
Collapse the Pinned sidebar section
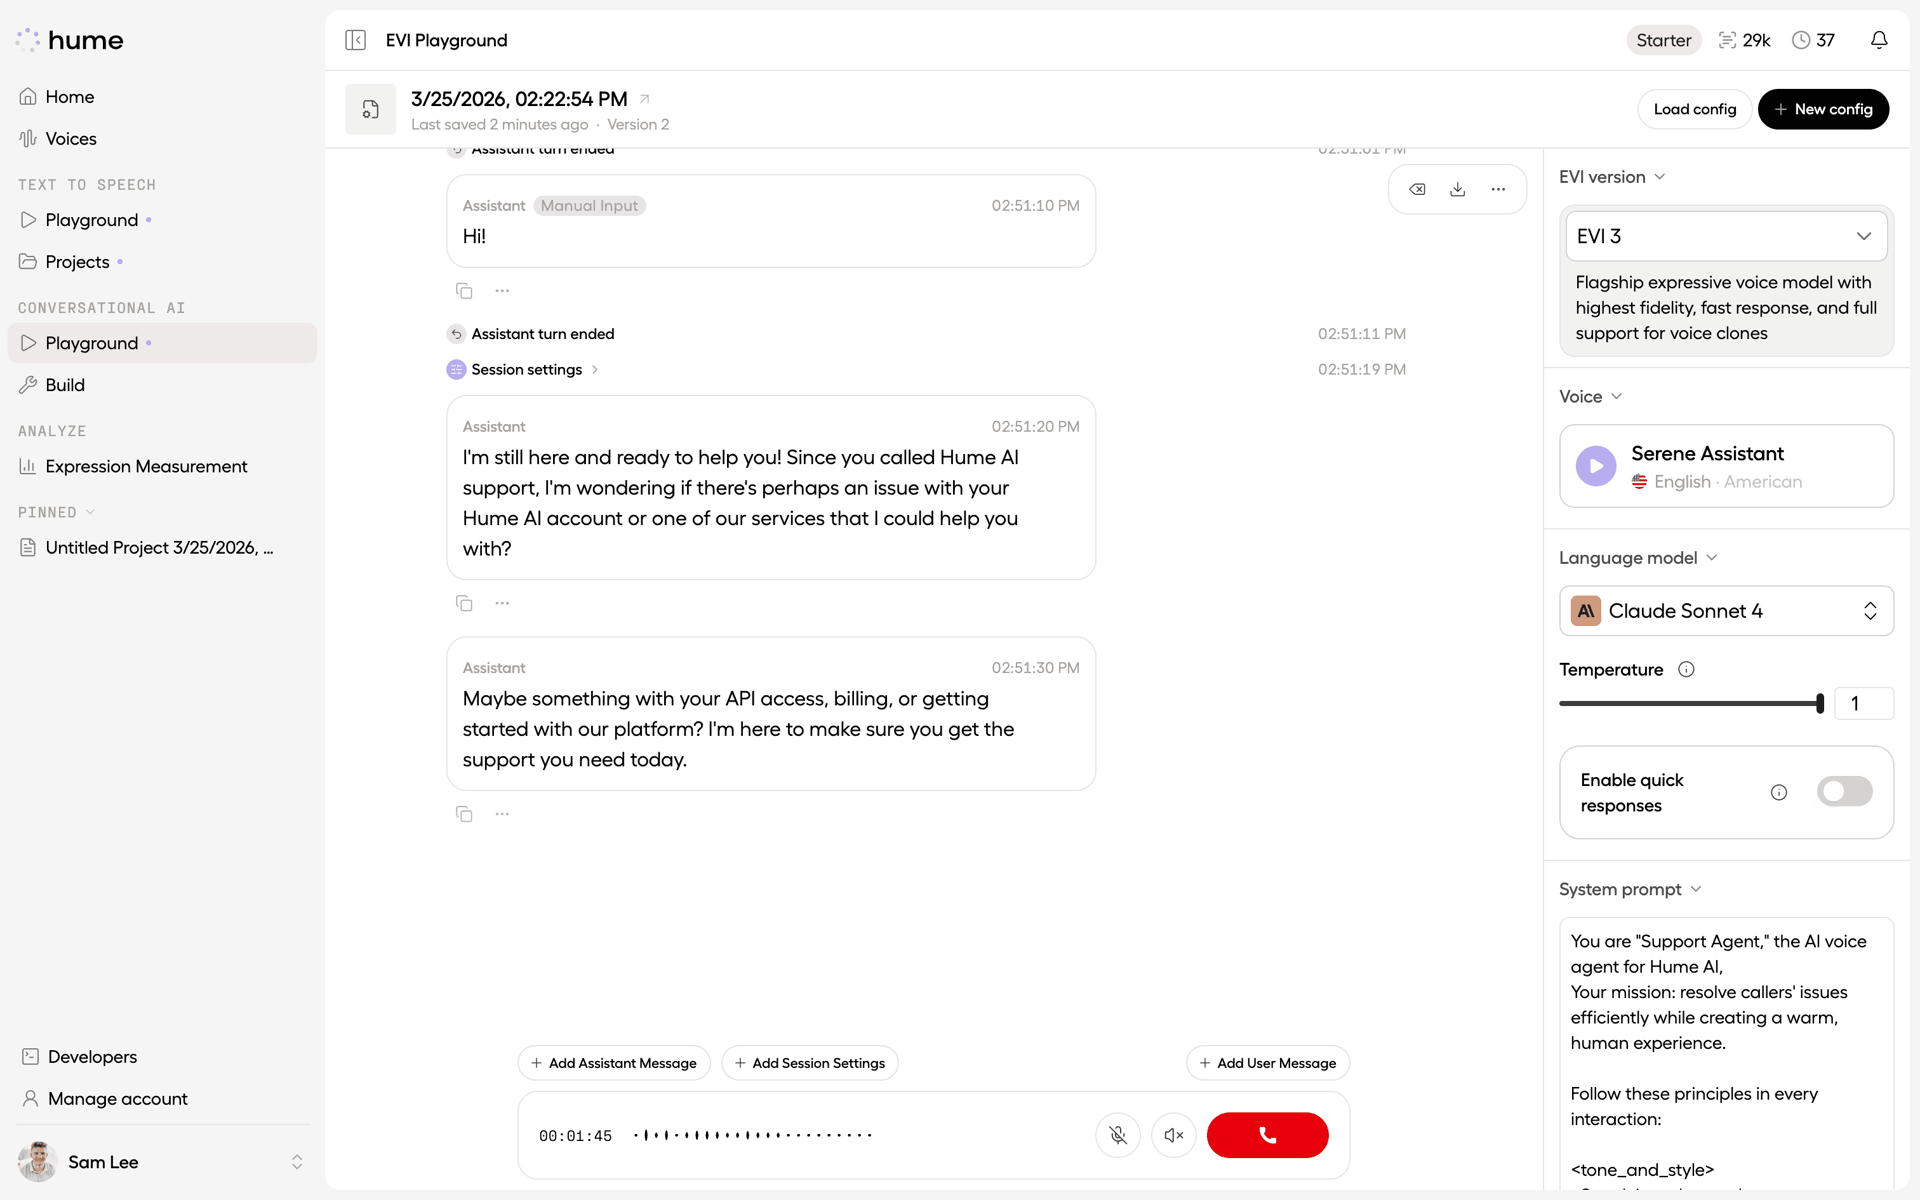pyautogui.click(x=56, y=512)
